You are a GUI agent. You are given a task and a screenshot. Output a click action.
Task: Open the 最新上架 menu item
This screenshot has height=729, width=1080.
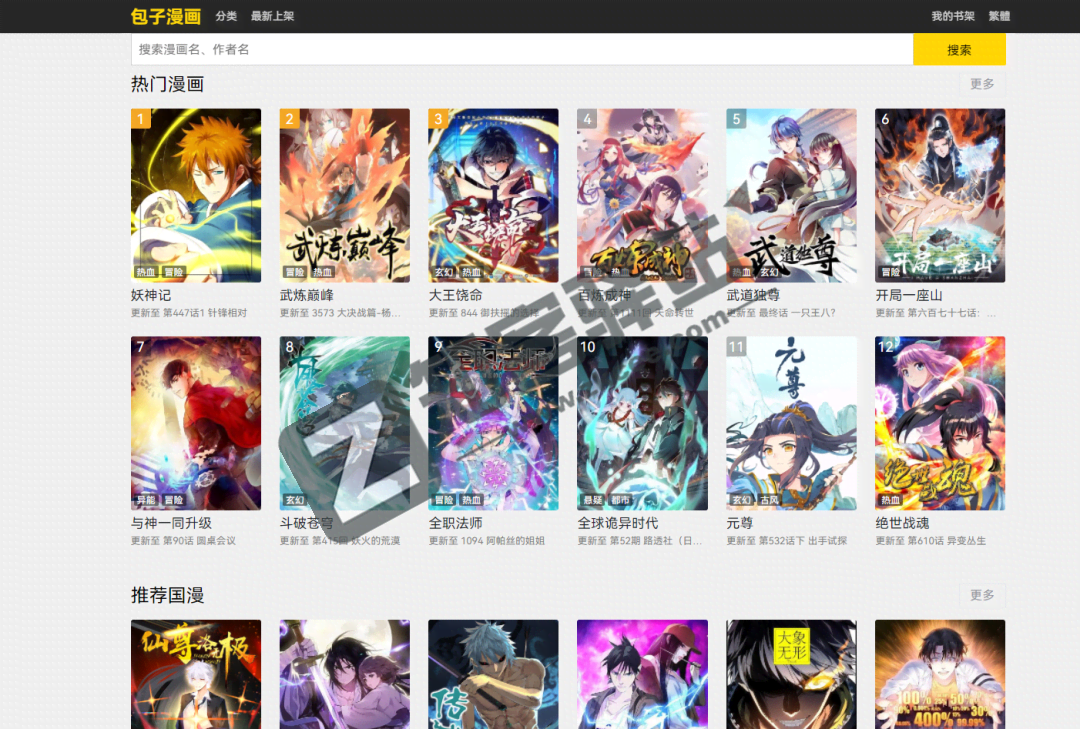click(272, 16)
